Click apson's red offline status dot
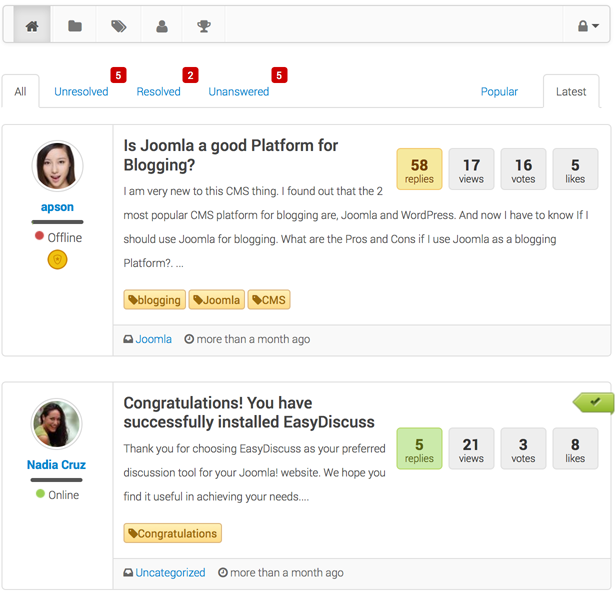 39,235
